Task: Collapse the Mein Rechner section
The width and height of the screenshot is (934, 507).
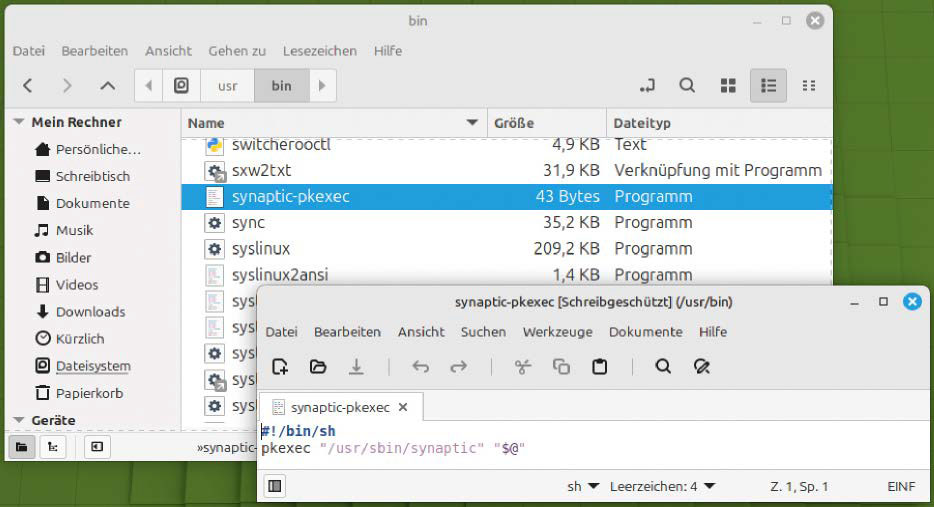Action: 19,122
